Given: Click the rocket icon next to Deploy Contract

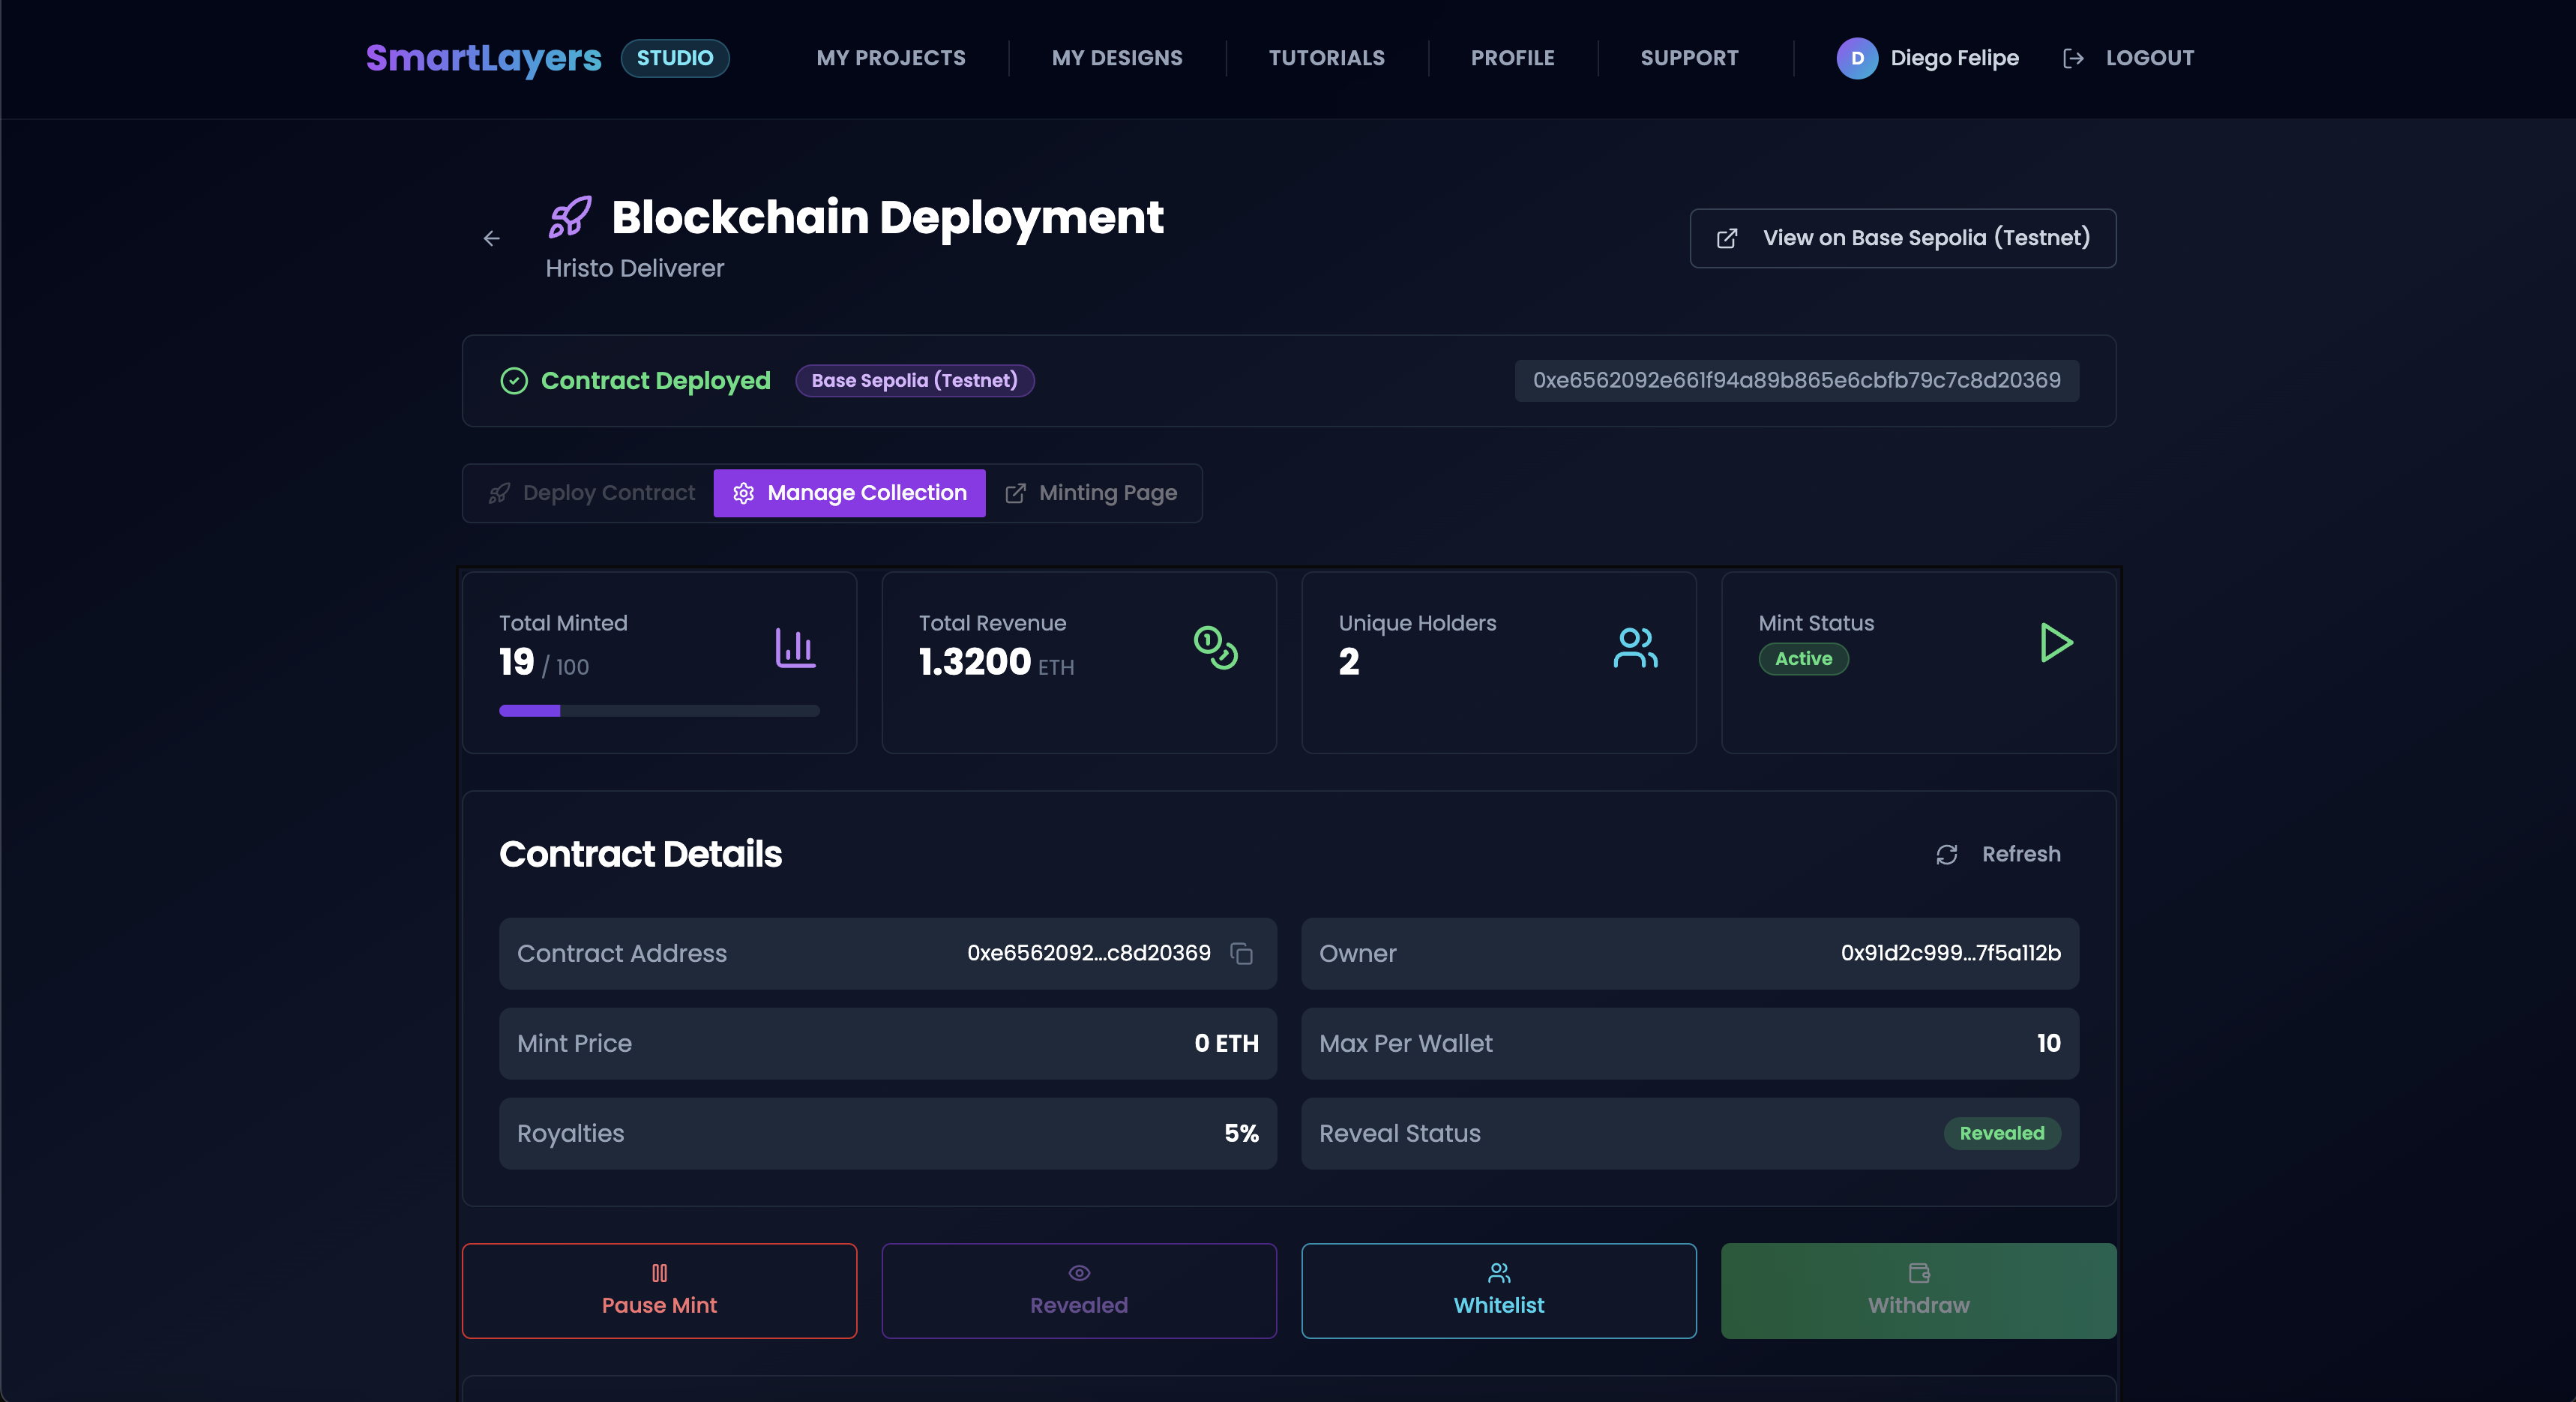Looking at the screenshot, I should [x=499, y=493].
